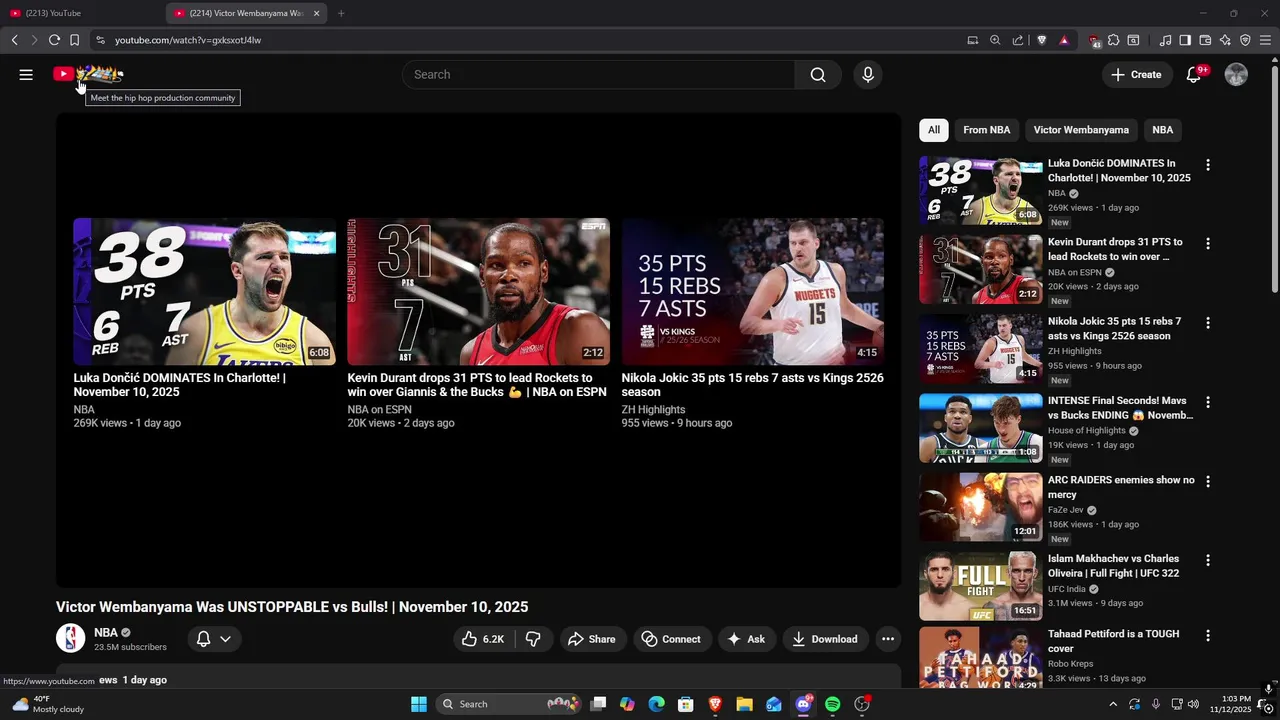Screen dimensions: 1280x720
Task: Switch to the (2213) YouTube browser tab
Action: coord(82,13)
